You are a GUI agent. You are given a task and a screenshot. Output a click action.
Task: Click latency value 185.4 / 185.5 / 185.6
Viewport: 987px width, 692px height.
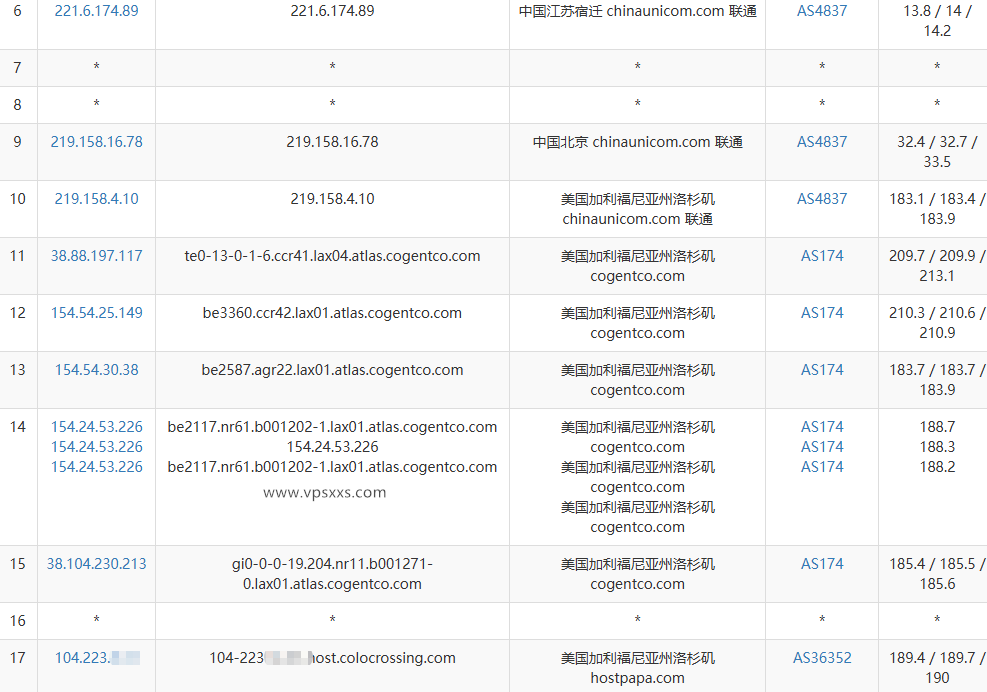click(x=937, y=574)
